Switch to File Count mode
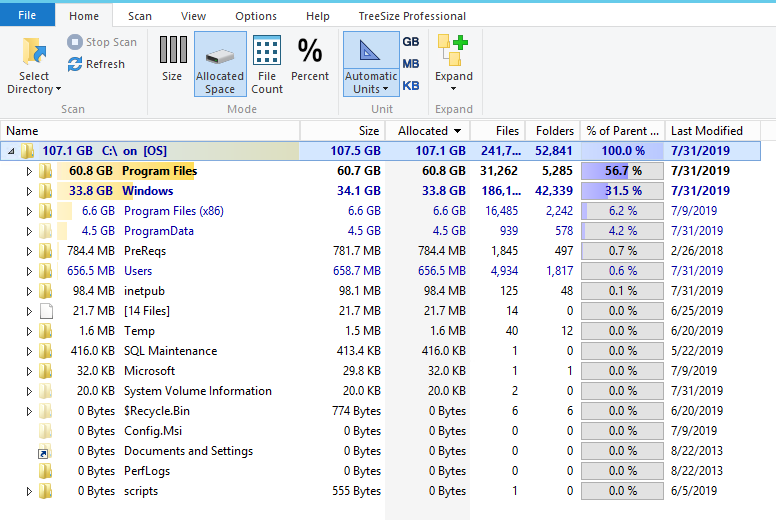 pyautogui.click(x=267, y=64)
